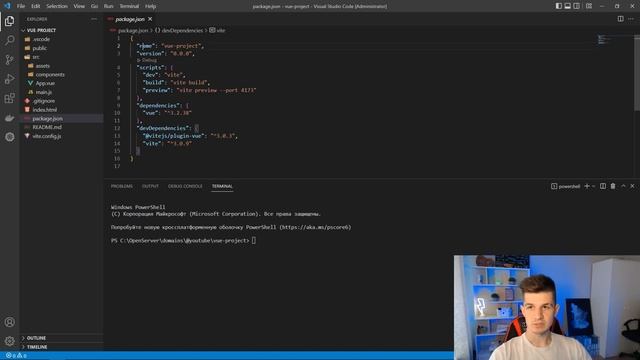This screenshot has width=640, height=360.
Task: Close the package.json editor tab
Action: 150,19
